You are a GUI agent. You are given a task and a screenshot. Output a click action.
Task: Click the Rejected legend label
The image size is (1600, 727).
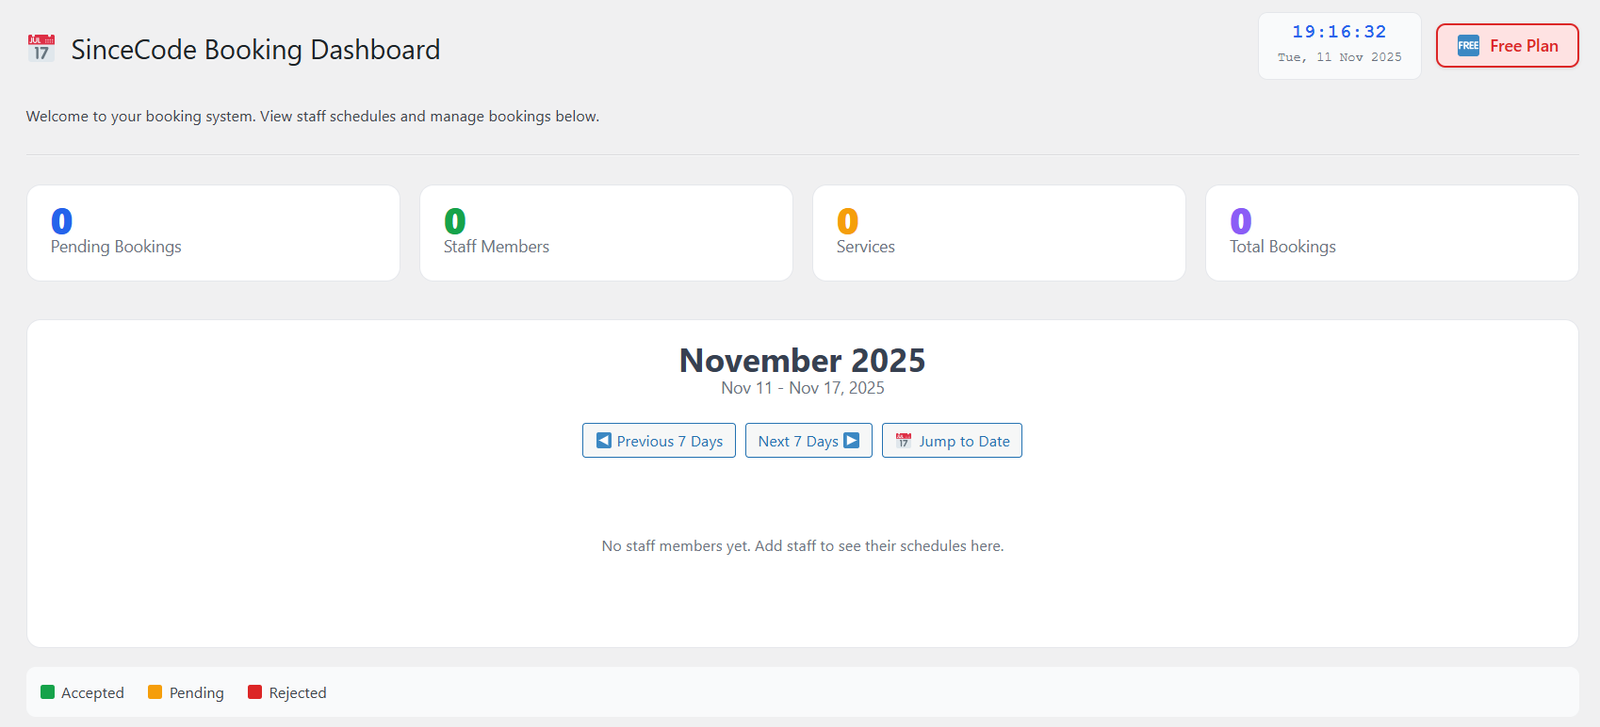click(297, 693)
